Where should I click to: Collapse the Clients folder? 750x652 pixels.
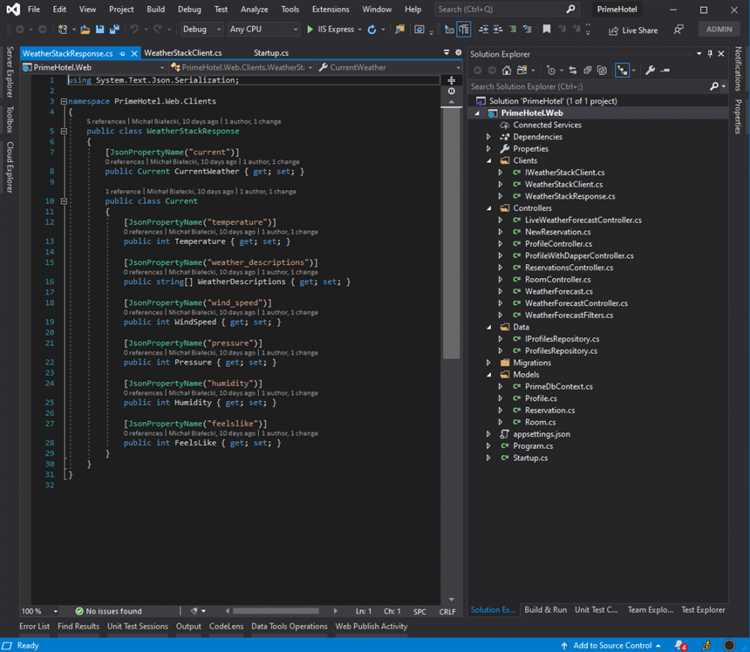pyautogui.click(x=488, y=161)
